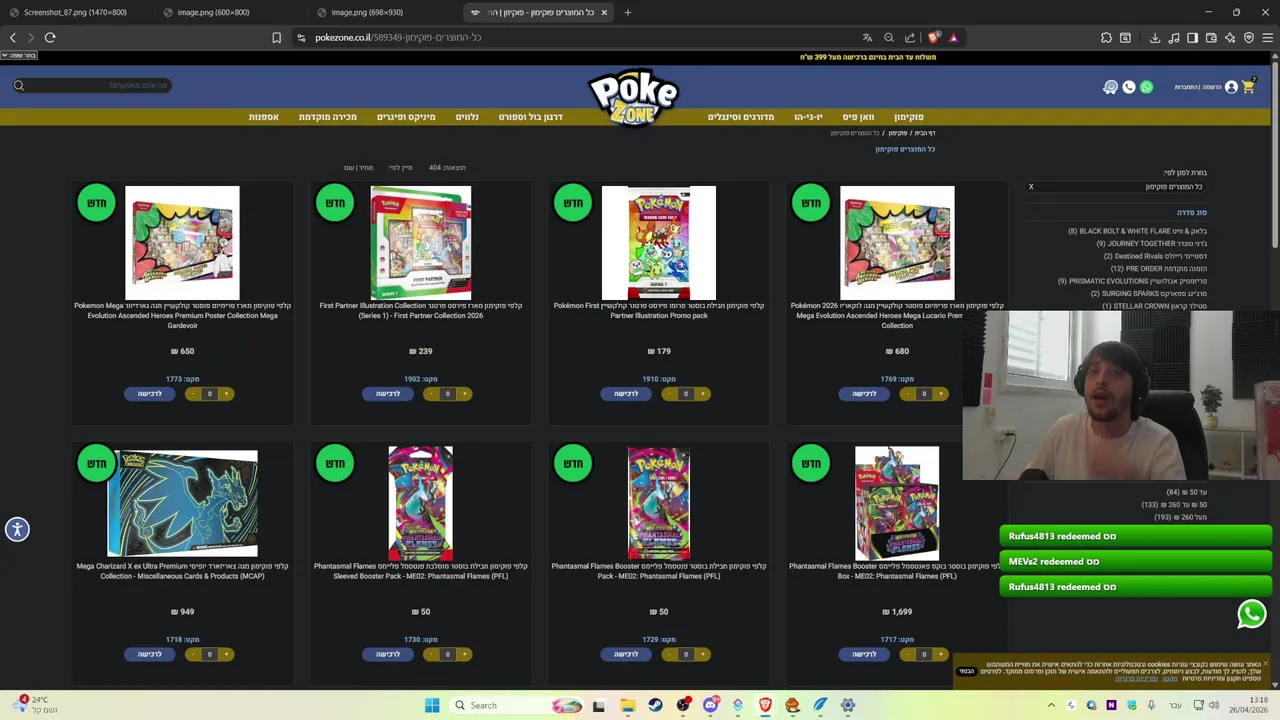This screenshot has height=720, width=1280.
Task: Reload the page
Action: coord(50,37)
